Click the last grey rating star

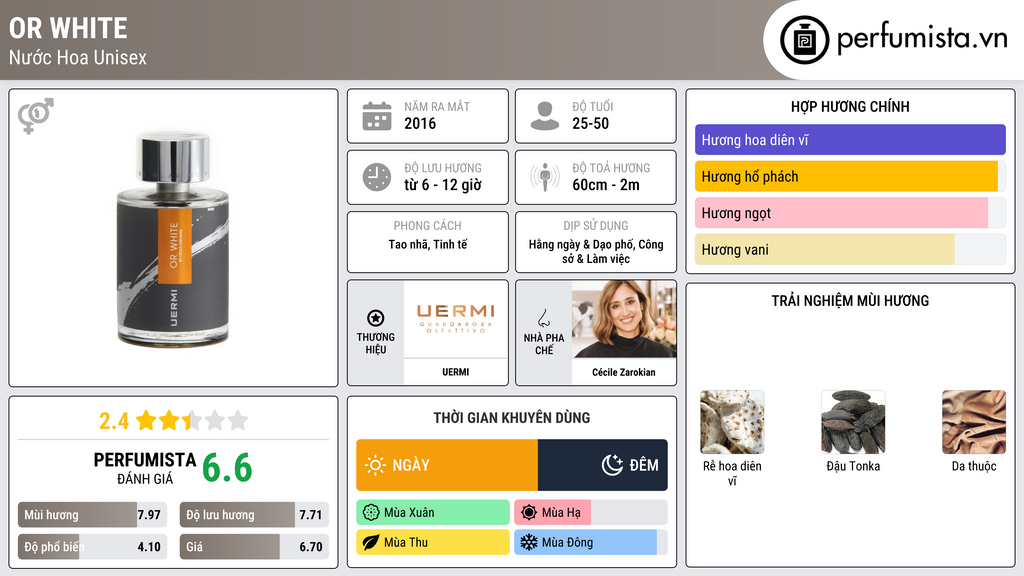point(238,420)
